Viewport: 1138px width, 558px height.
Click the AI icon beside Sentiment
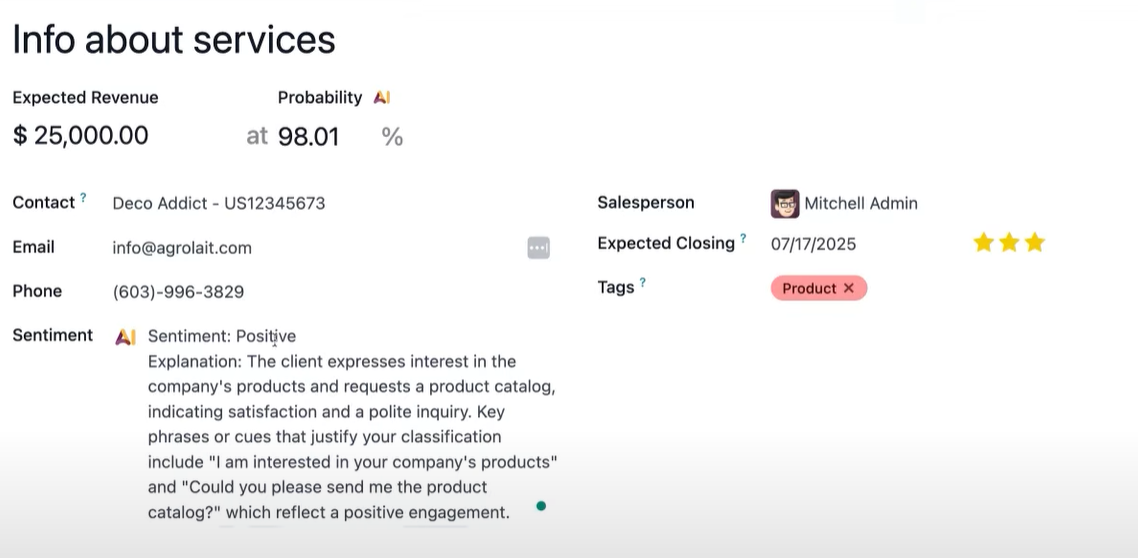pos(125,337)
